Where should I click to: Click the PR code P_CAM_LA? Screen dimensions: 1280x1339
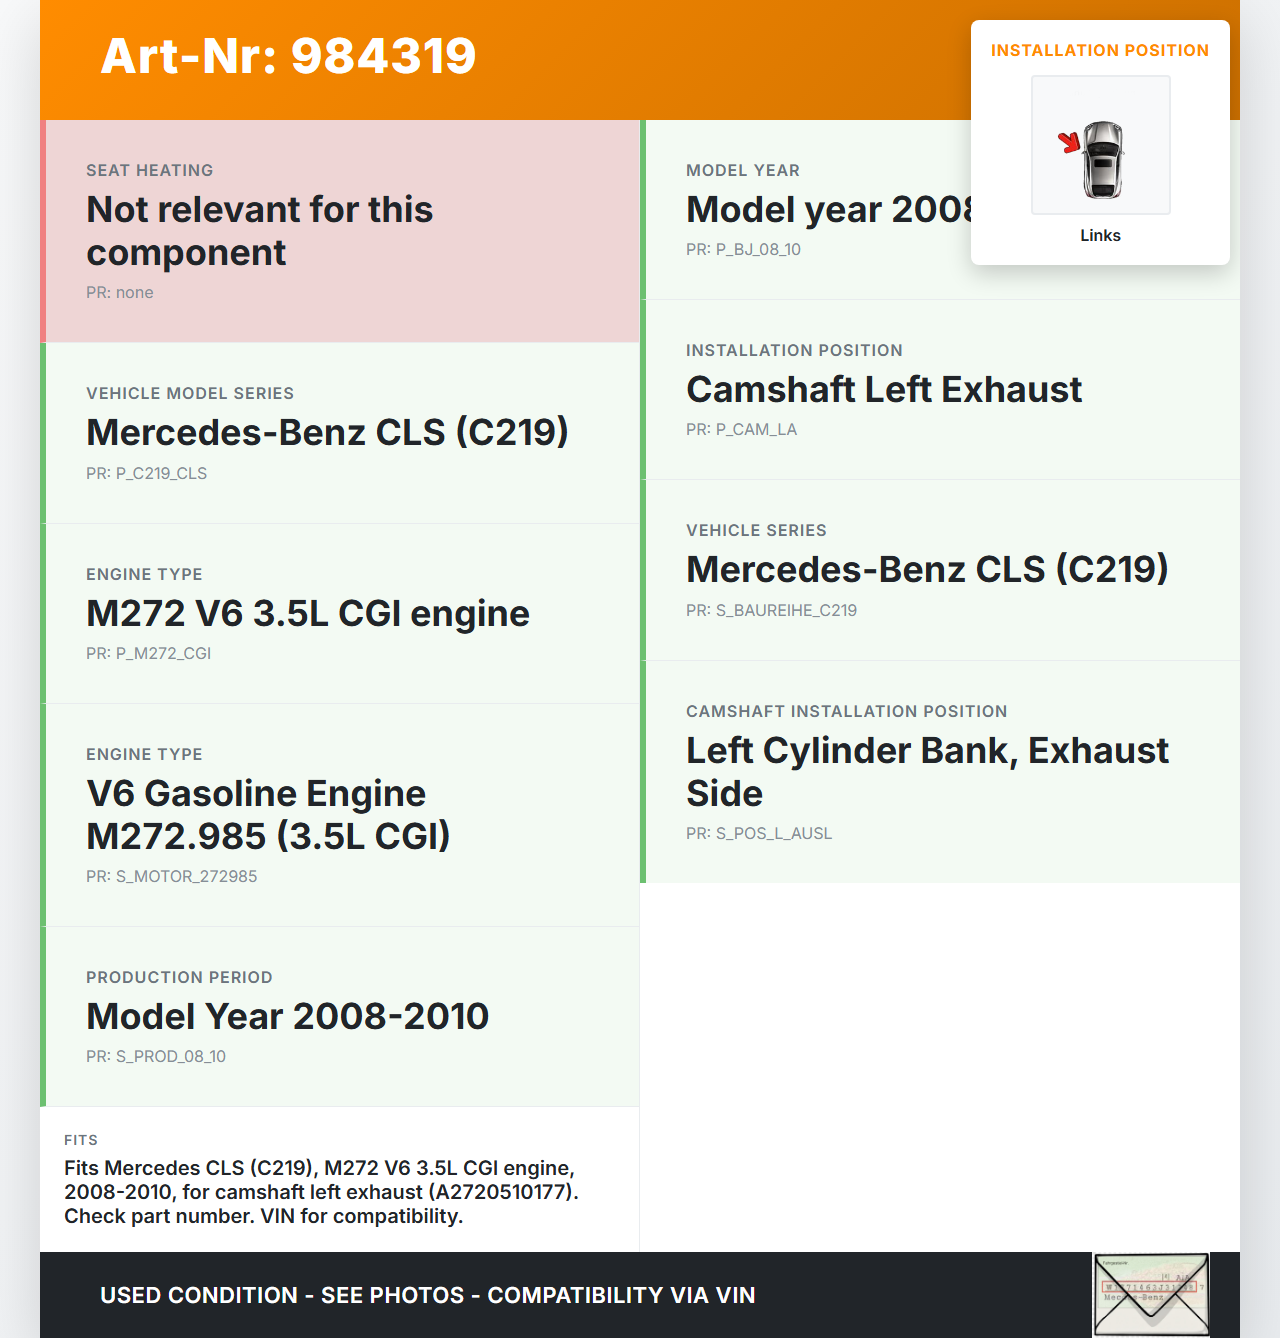[741, 430]
